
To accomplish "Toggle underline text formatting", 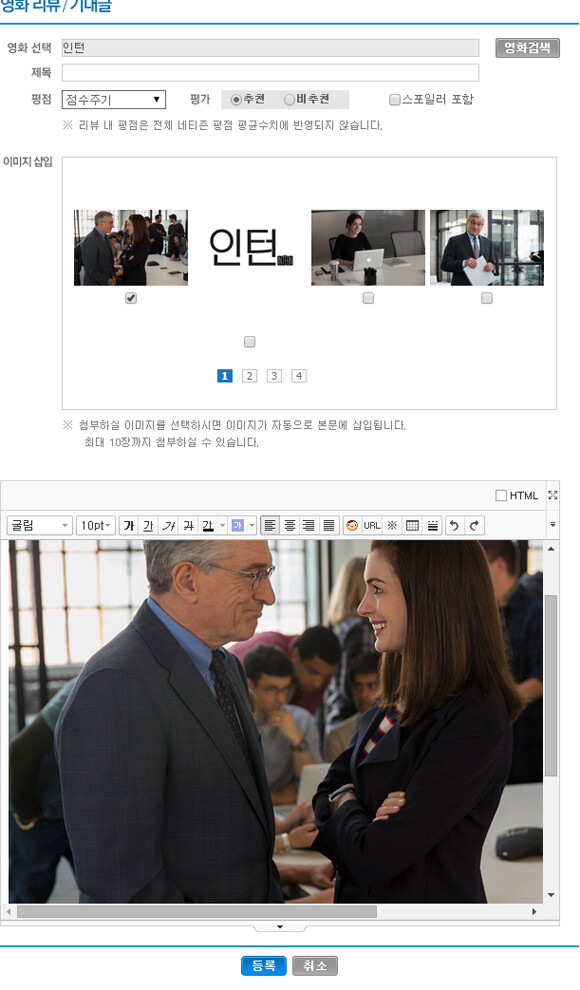I will (148, 525).
